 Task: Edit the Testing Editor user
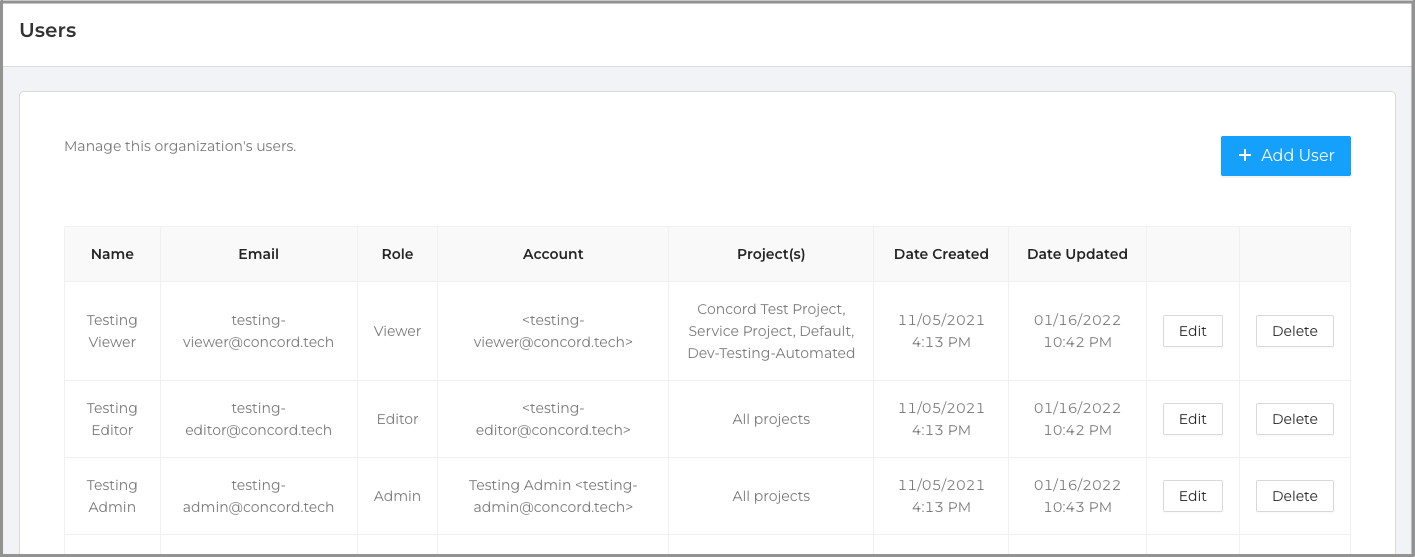pyautogui.click(x=1192, y=419)
